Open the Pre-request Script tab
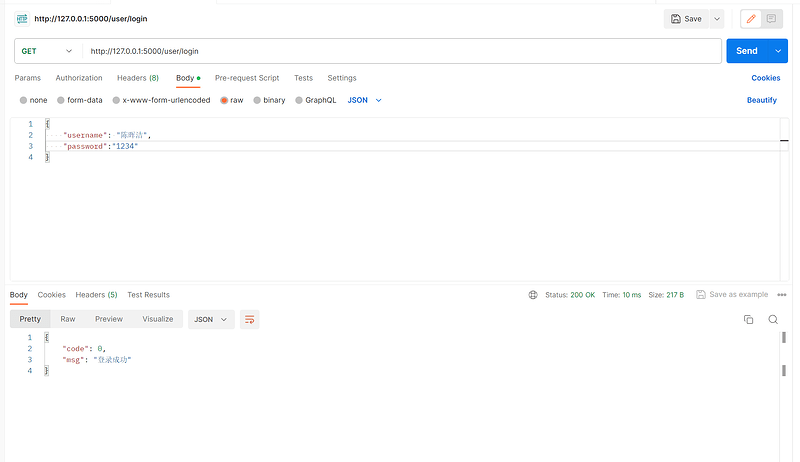Viewport: 800px width, 462px height. [247, 78]
